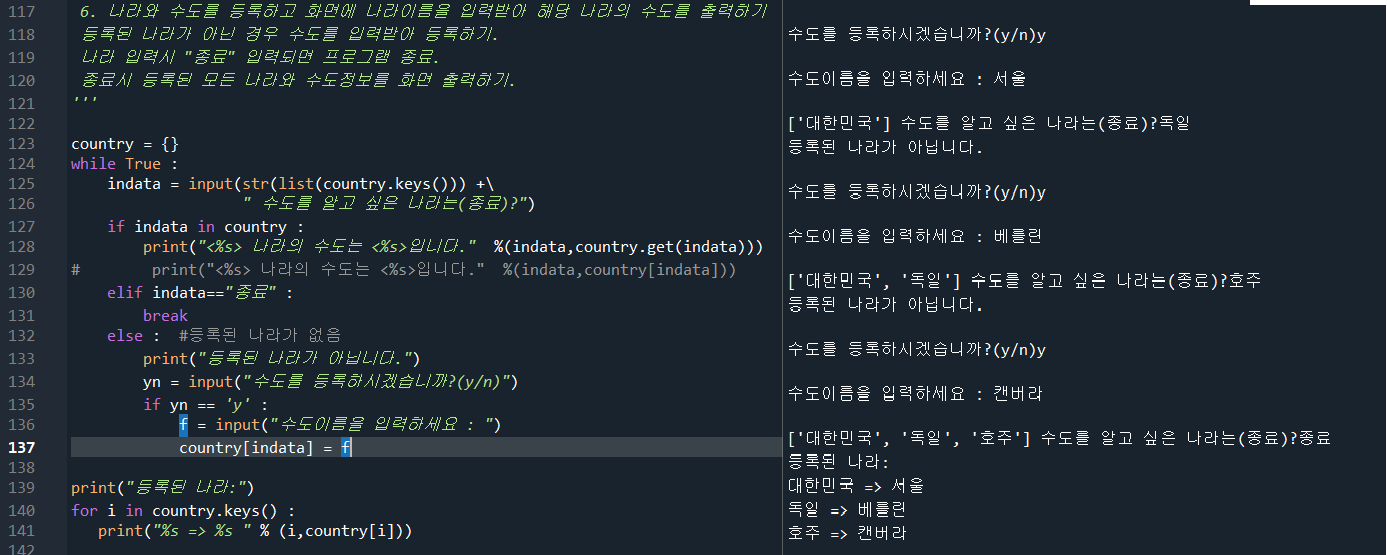Place cursor in 'country = {}' line
1387x555 pixels.
125,144
